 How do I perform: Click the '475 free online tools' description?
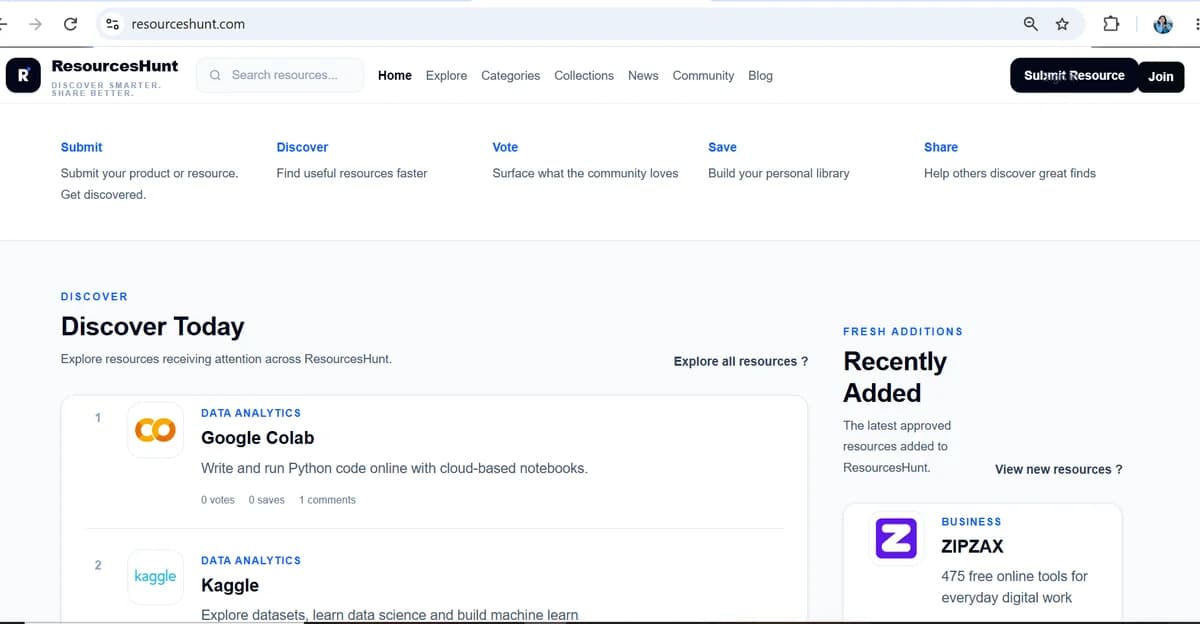pos(1014,587)
